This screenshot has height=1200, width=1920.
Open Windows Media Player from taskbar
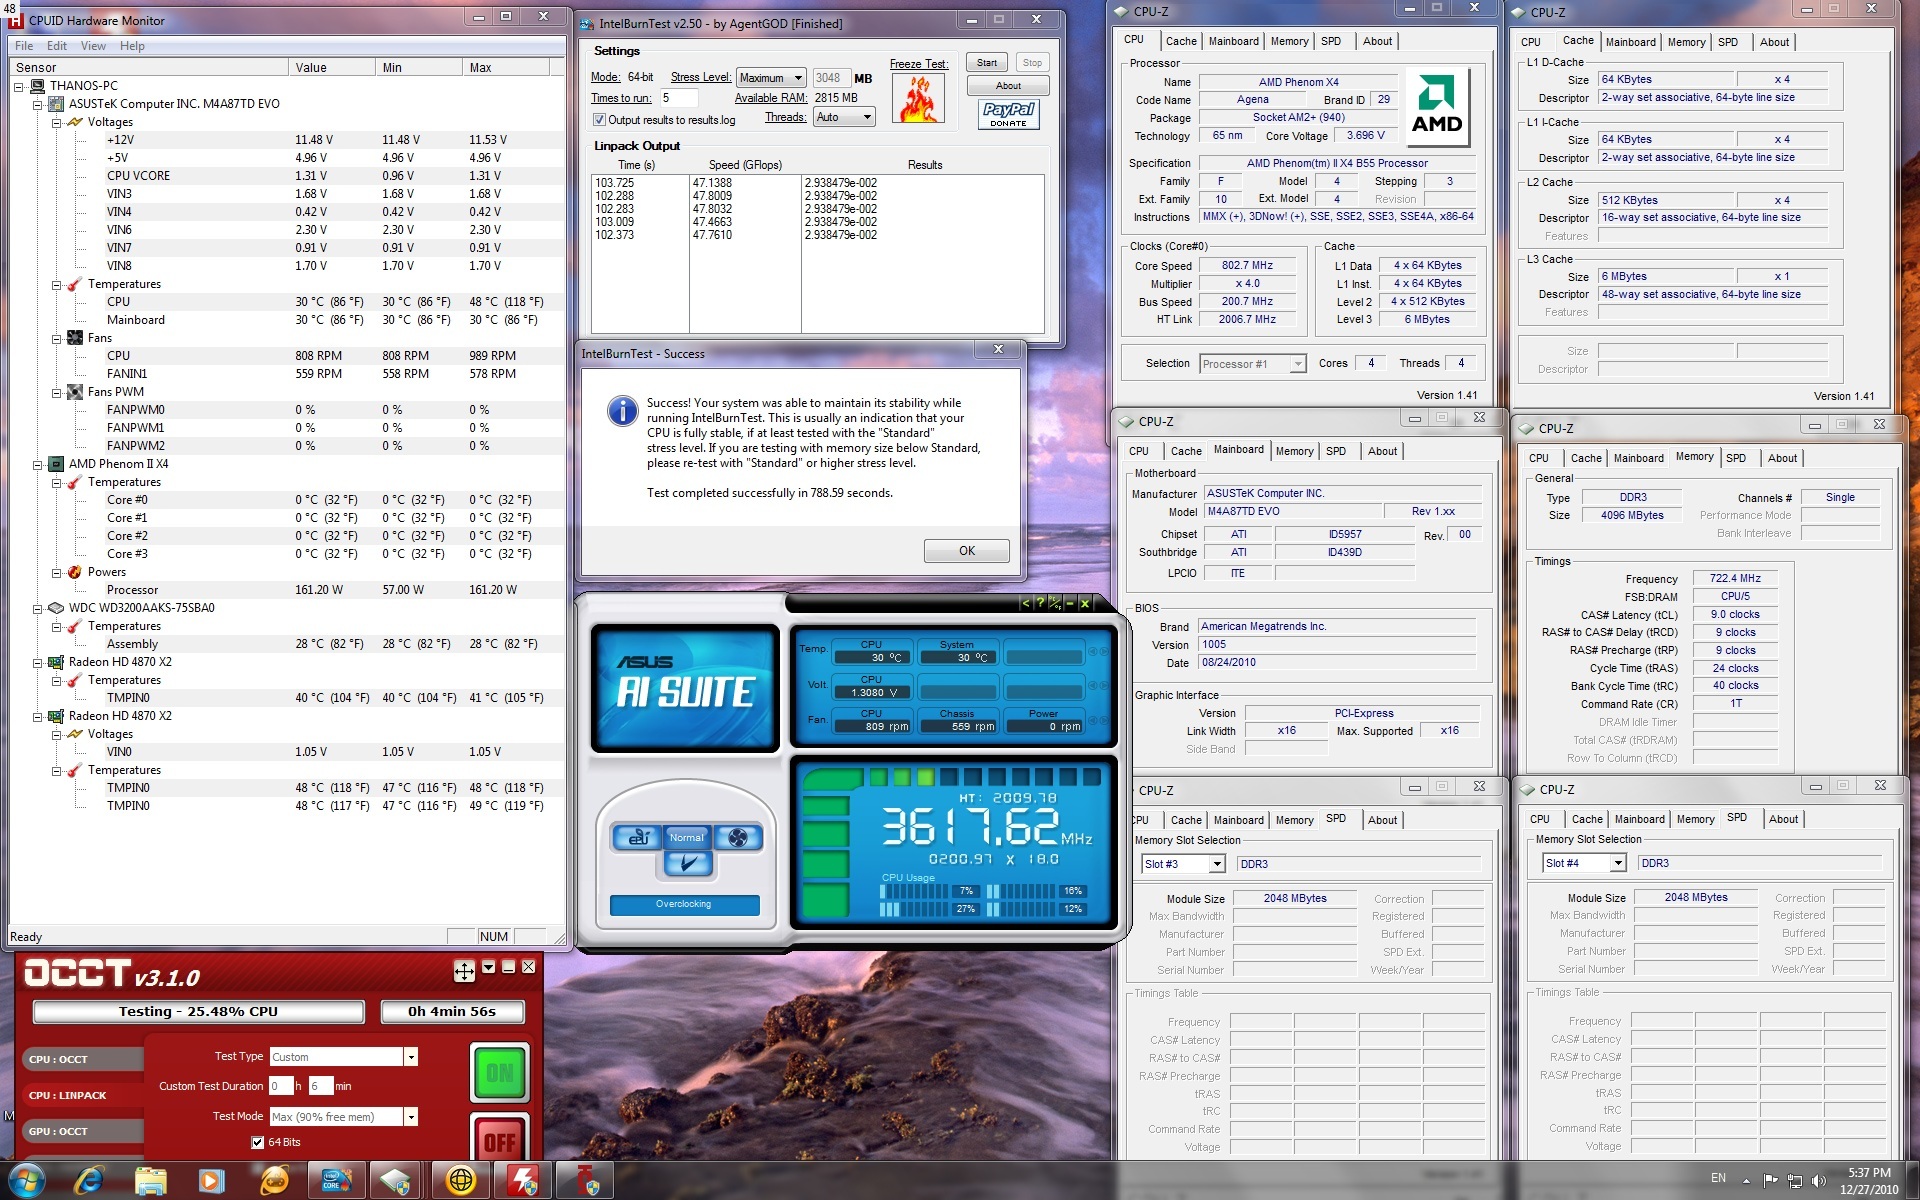coord(211,1181)
